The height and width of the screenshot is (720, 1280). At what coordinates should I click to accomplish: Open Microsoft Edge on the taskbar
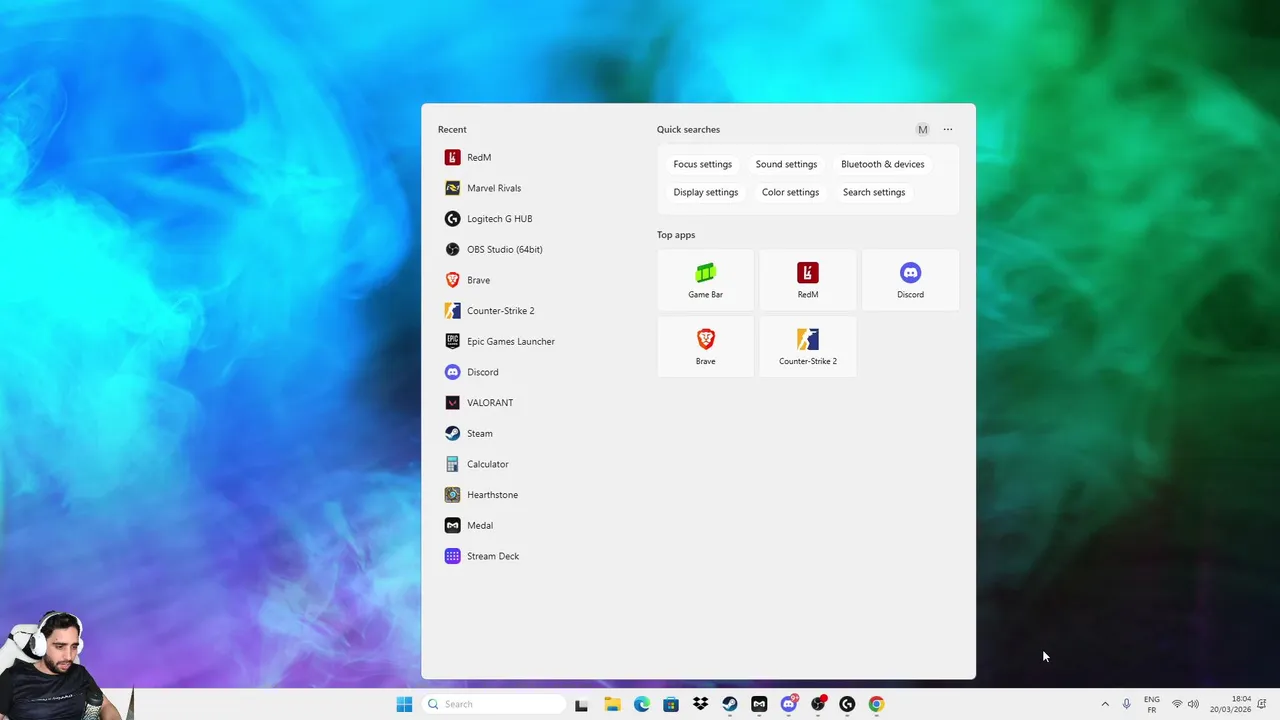coord(642,704)
